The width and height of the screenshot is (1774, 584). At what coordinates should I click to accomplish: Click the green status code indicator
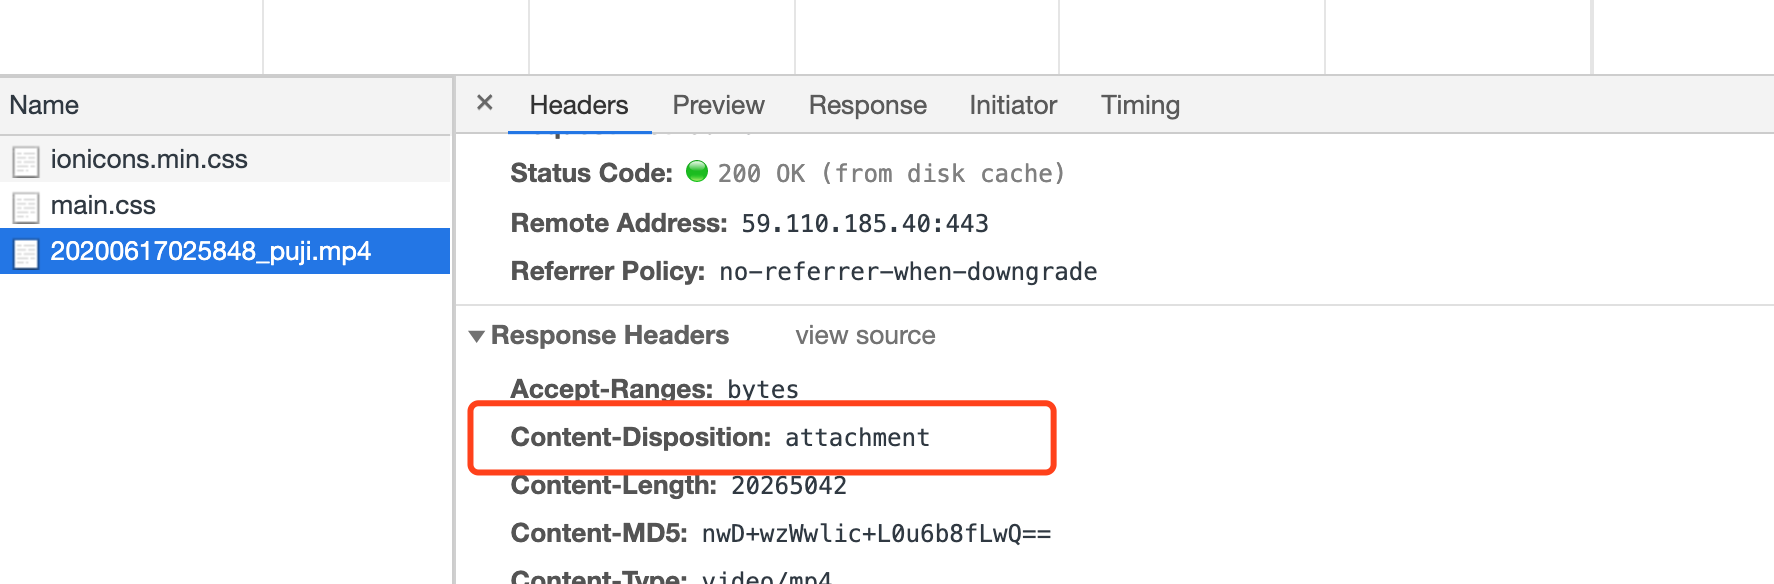tap(697, 172)
